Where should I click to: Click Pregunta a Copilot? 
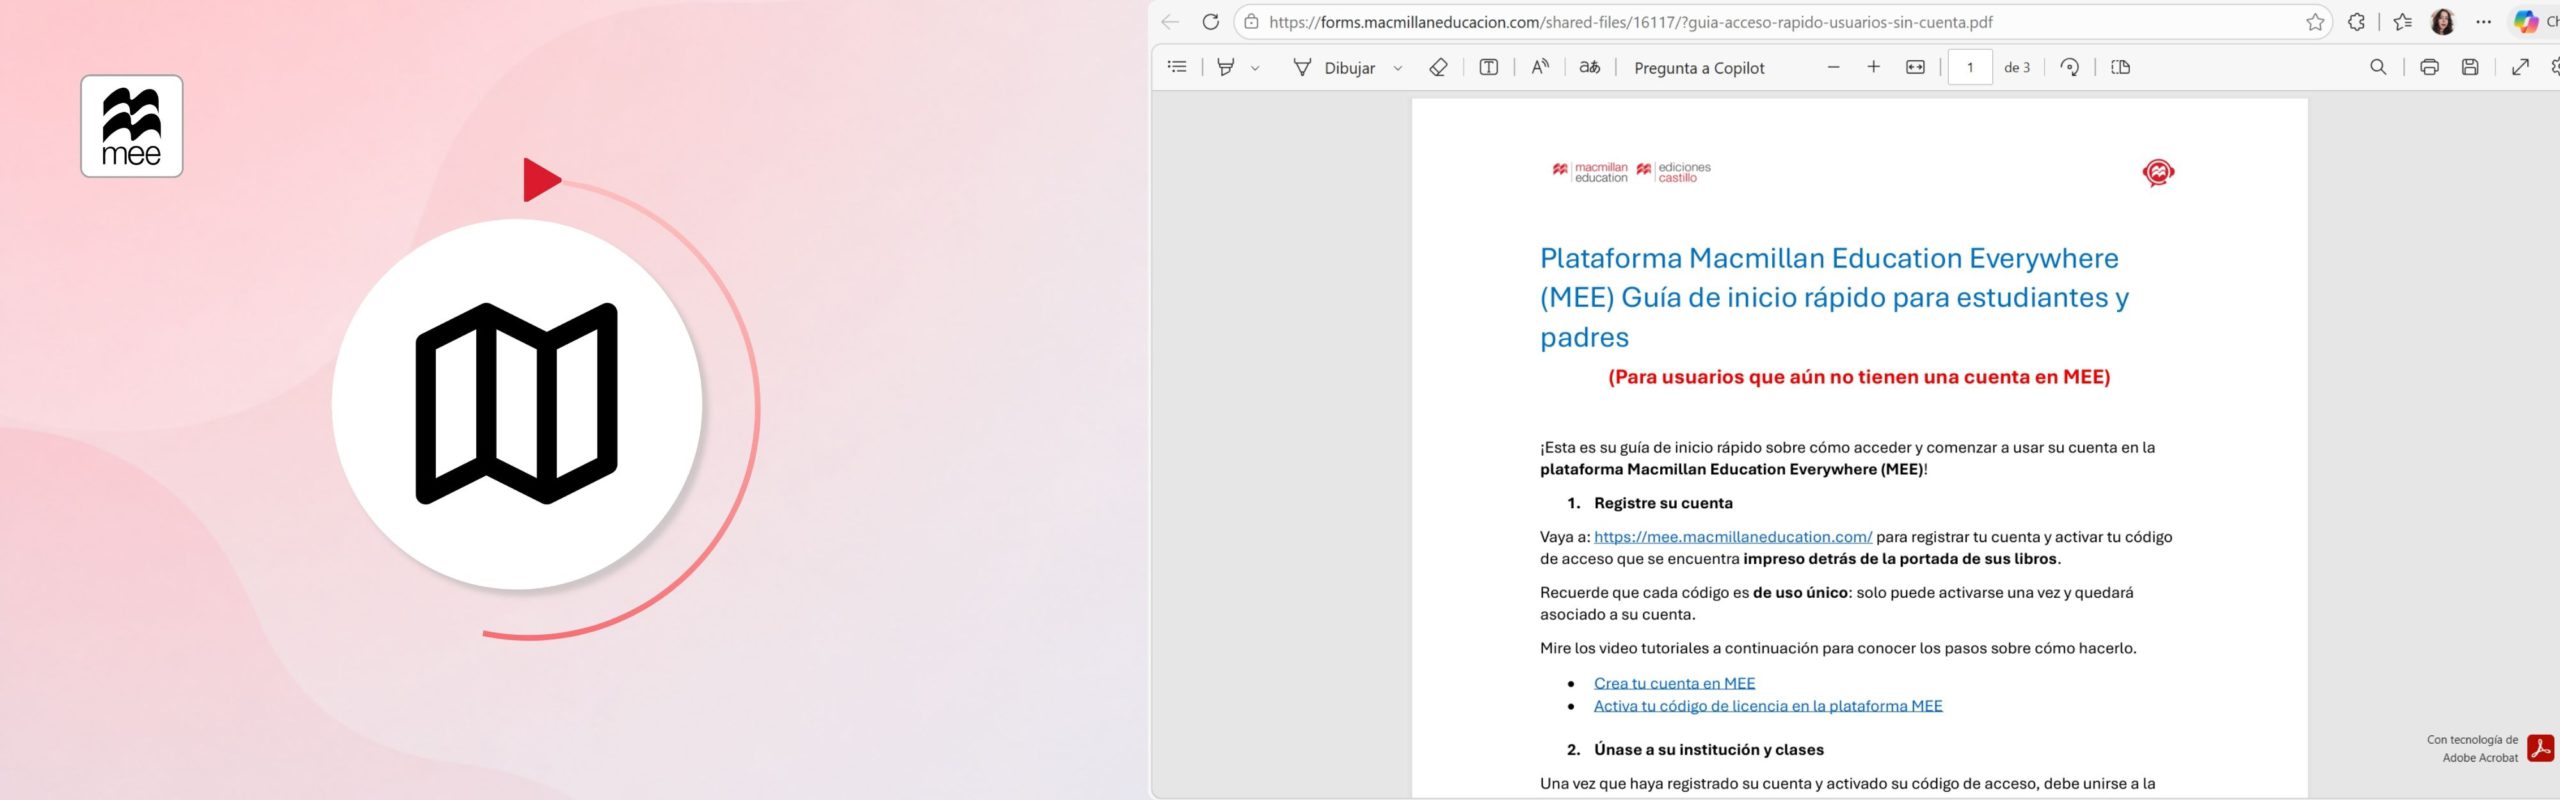pos(1699,68)
